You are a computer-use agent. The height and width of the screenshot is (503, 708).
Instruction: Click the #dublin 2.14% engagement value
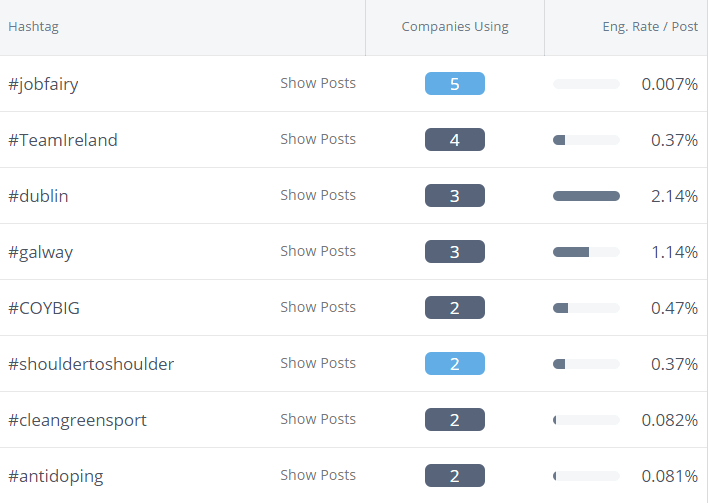pyautogui.click(x=674, y=196)
